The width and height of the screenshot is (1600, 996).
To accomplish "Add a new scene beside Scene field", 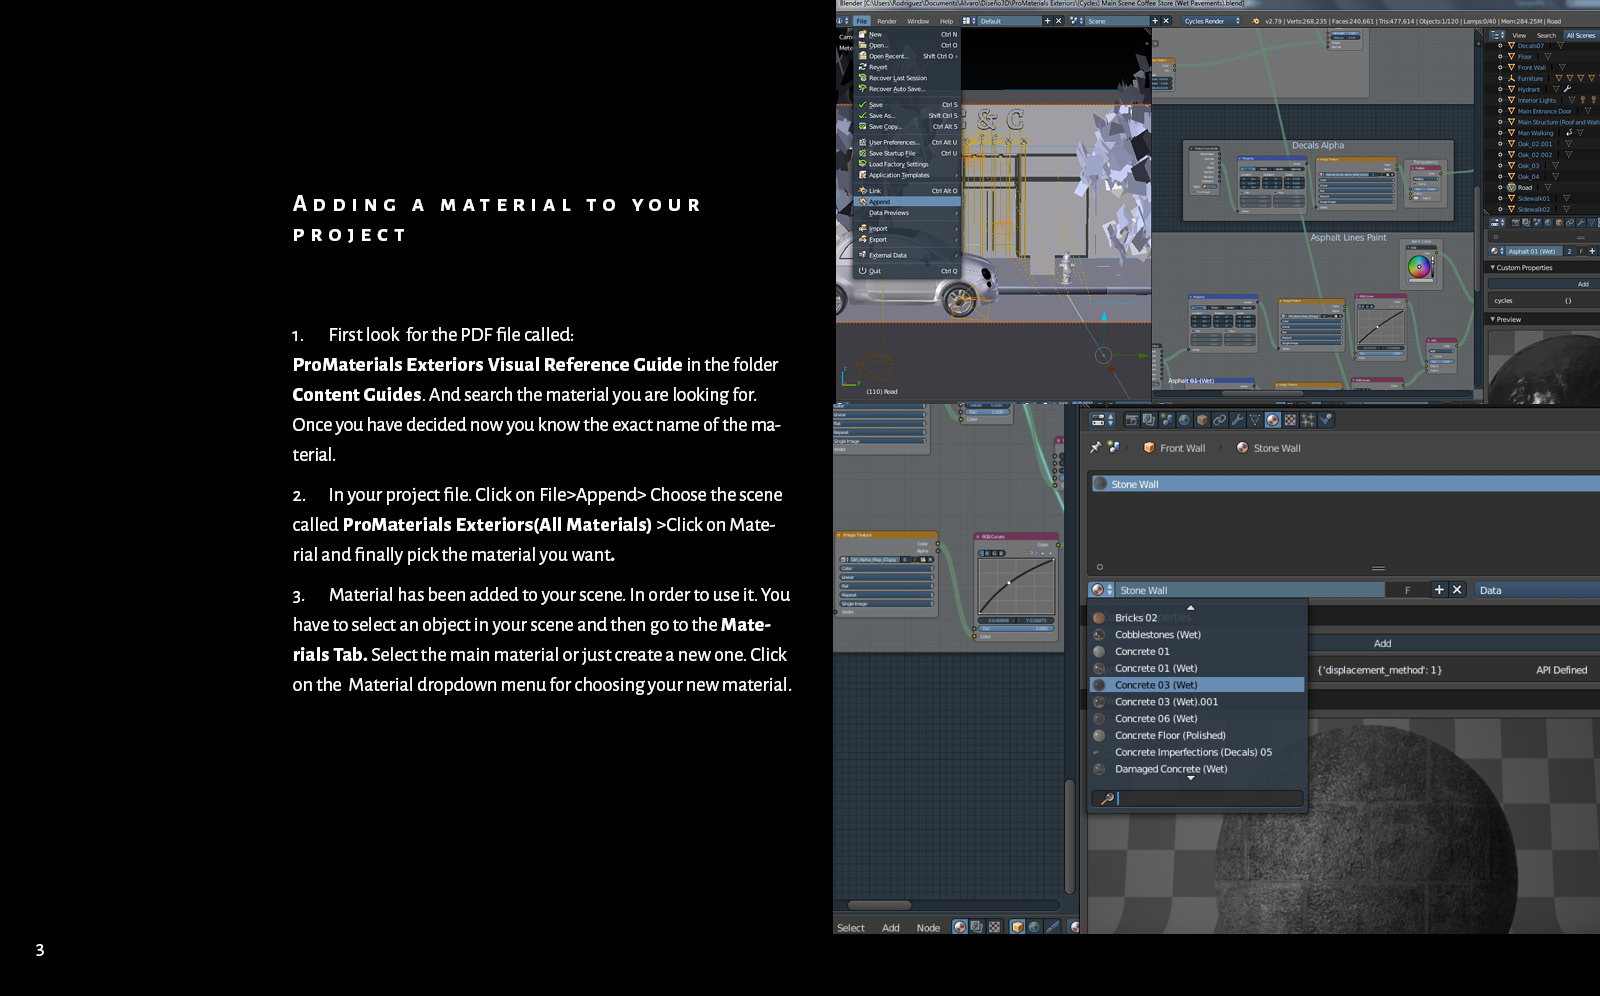I will (1155, 20).
